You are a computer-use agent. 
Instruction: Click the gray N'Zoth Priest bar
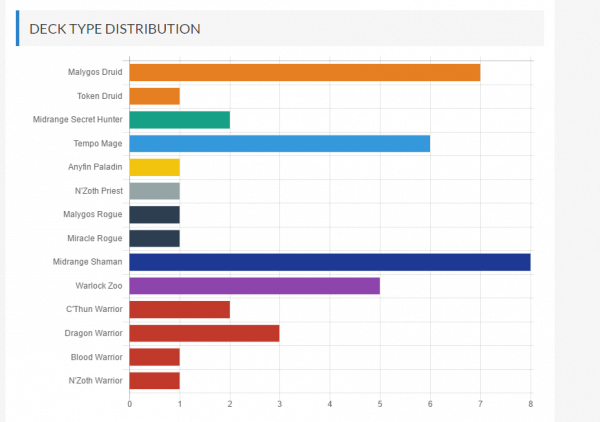tap(155, 190)
